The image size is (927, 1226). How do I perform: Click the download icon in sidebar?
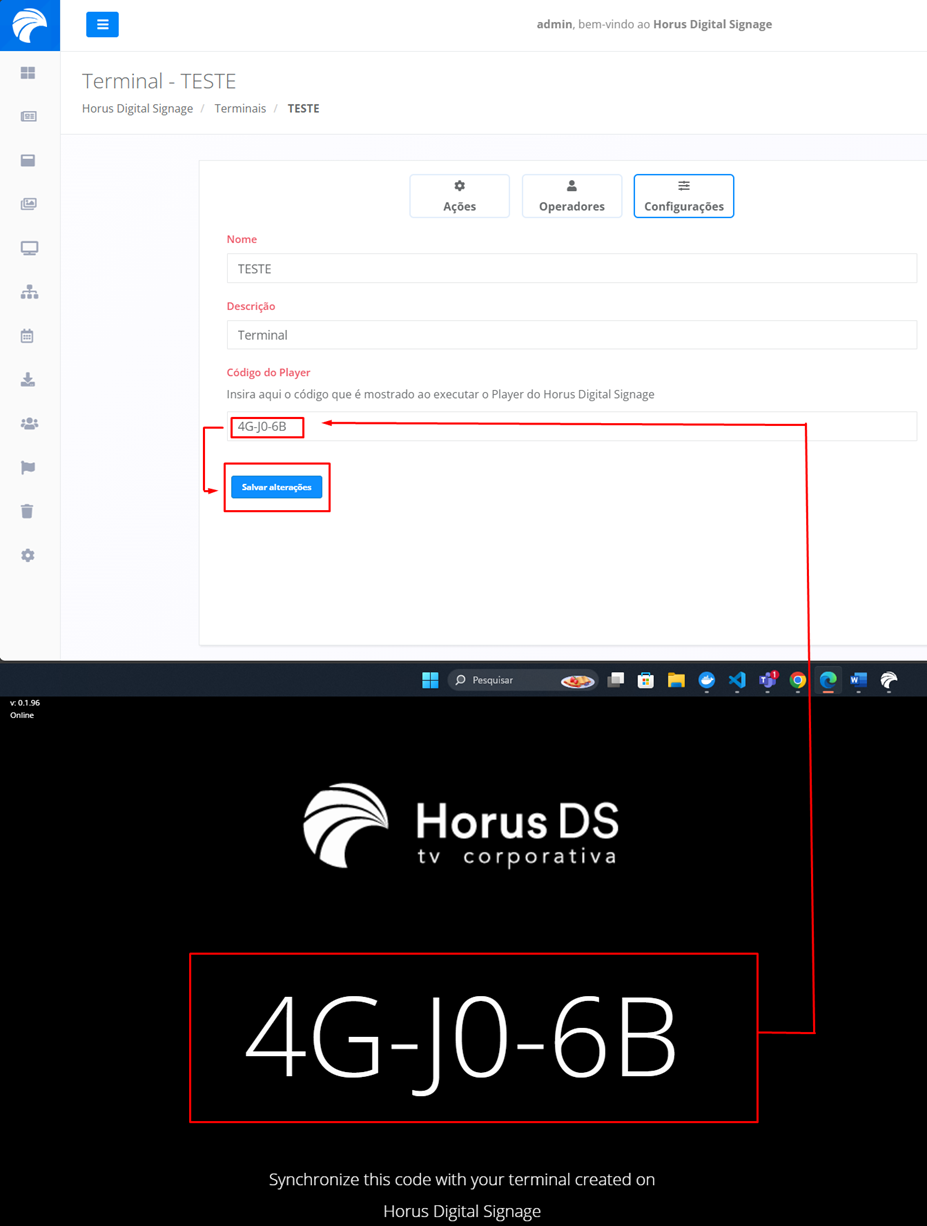pyautogui.click(x=28, y=380)
